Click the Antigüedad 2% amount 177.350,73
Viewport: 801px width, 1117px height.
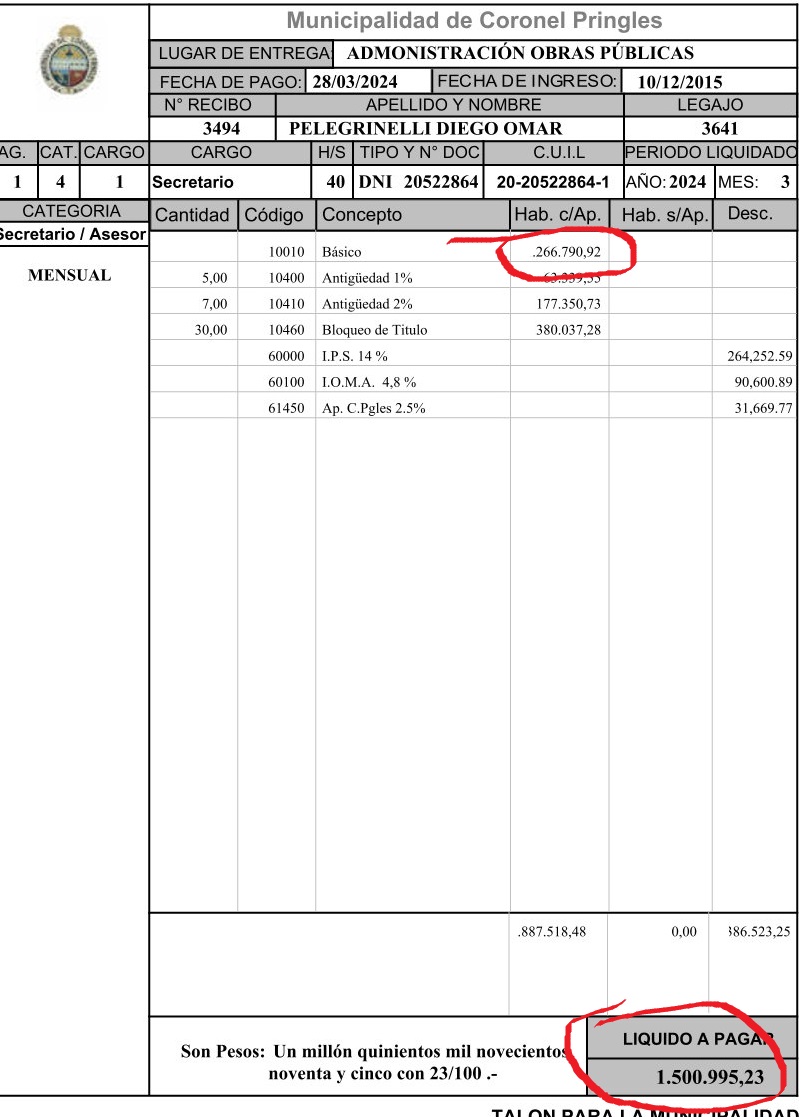(x=568, y=304)
